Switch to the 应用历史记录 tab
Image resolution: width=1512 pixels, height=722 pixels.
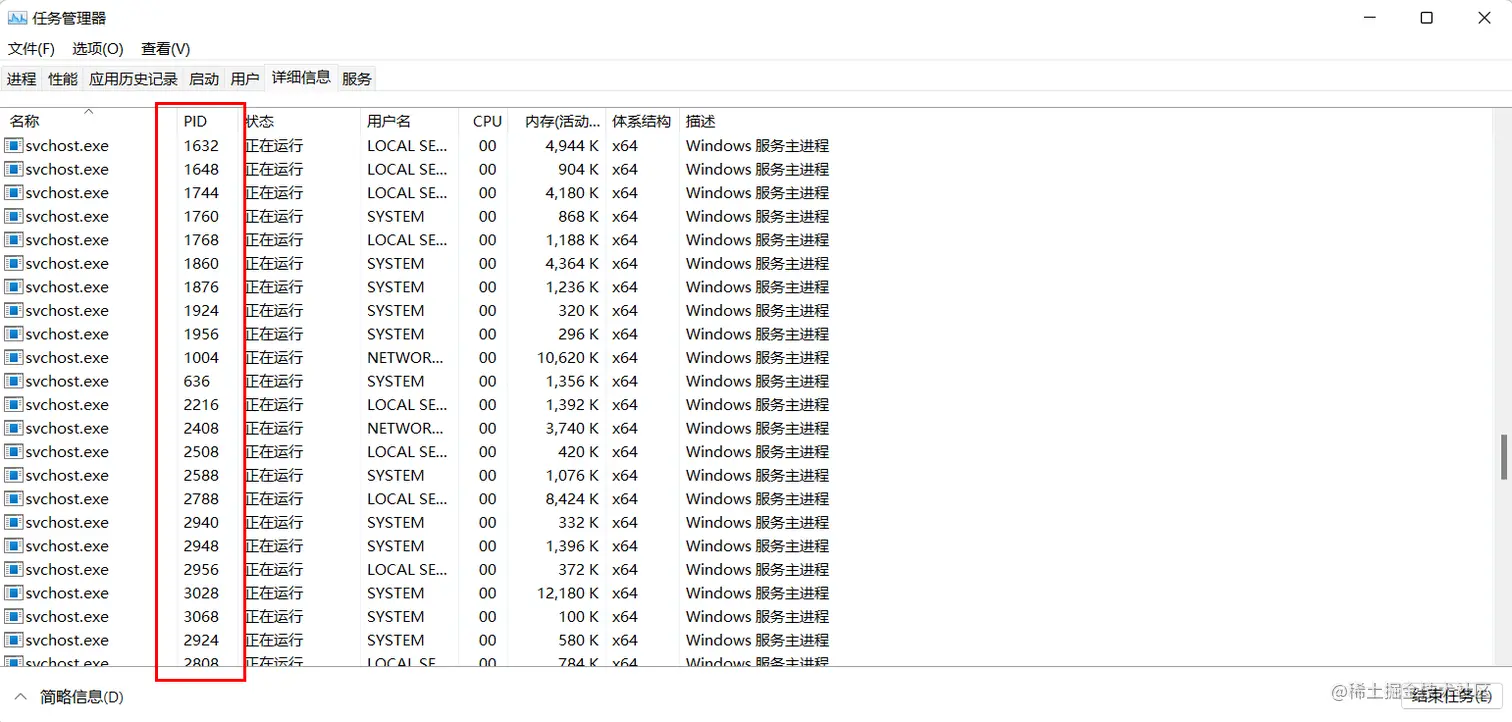(x=133, y=79)
